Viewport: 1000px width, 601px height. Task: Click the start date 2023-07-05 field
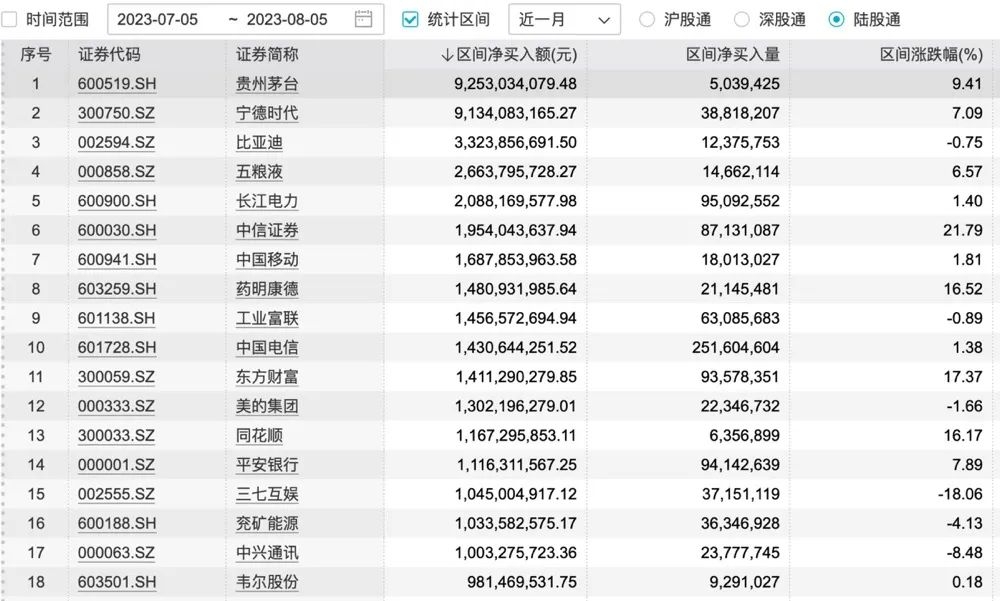pyautogui.click(x=158, y=20)
